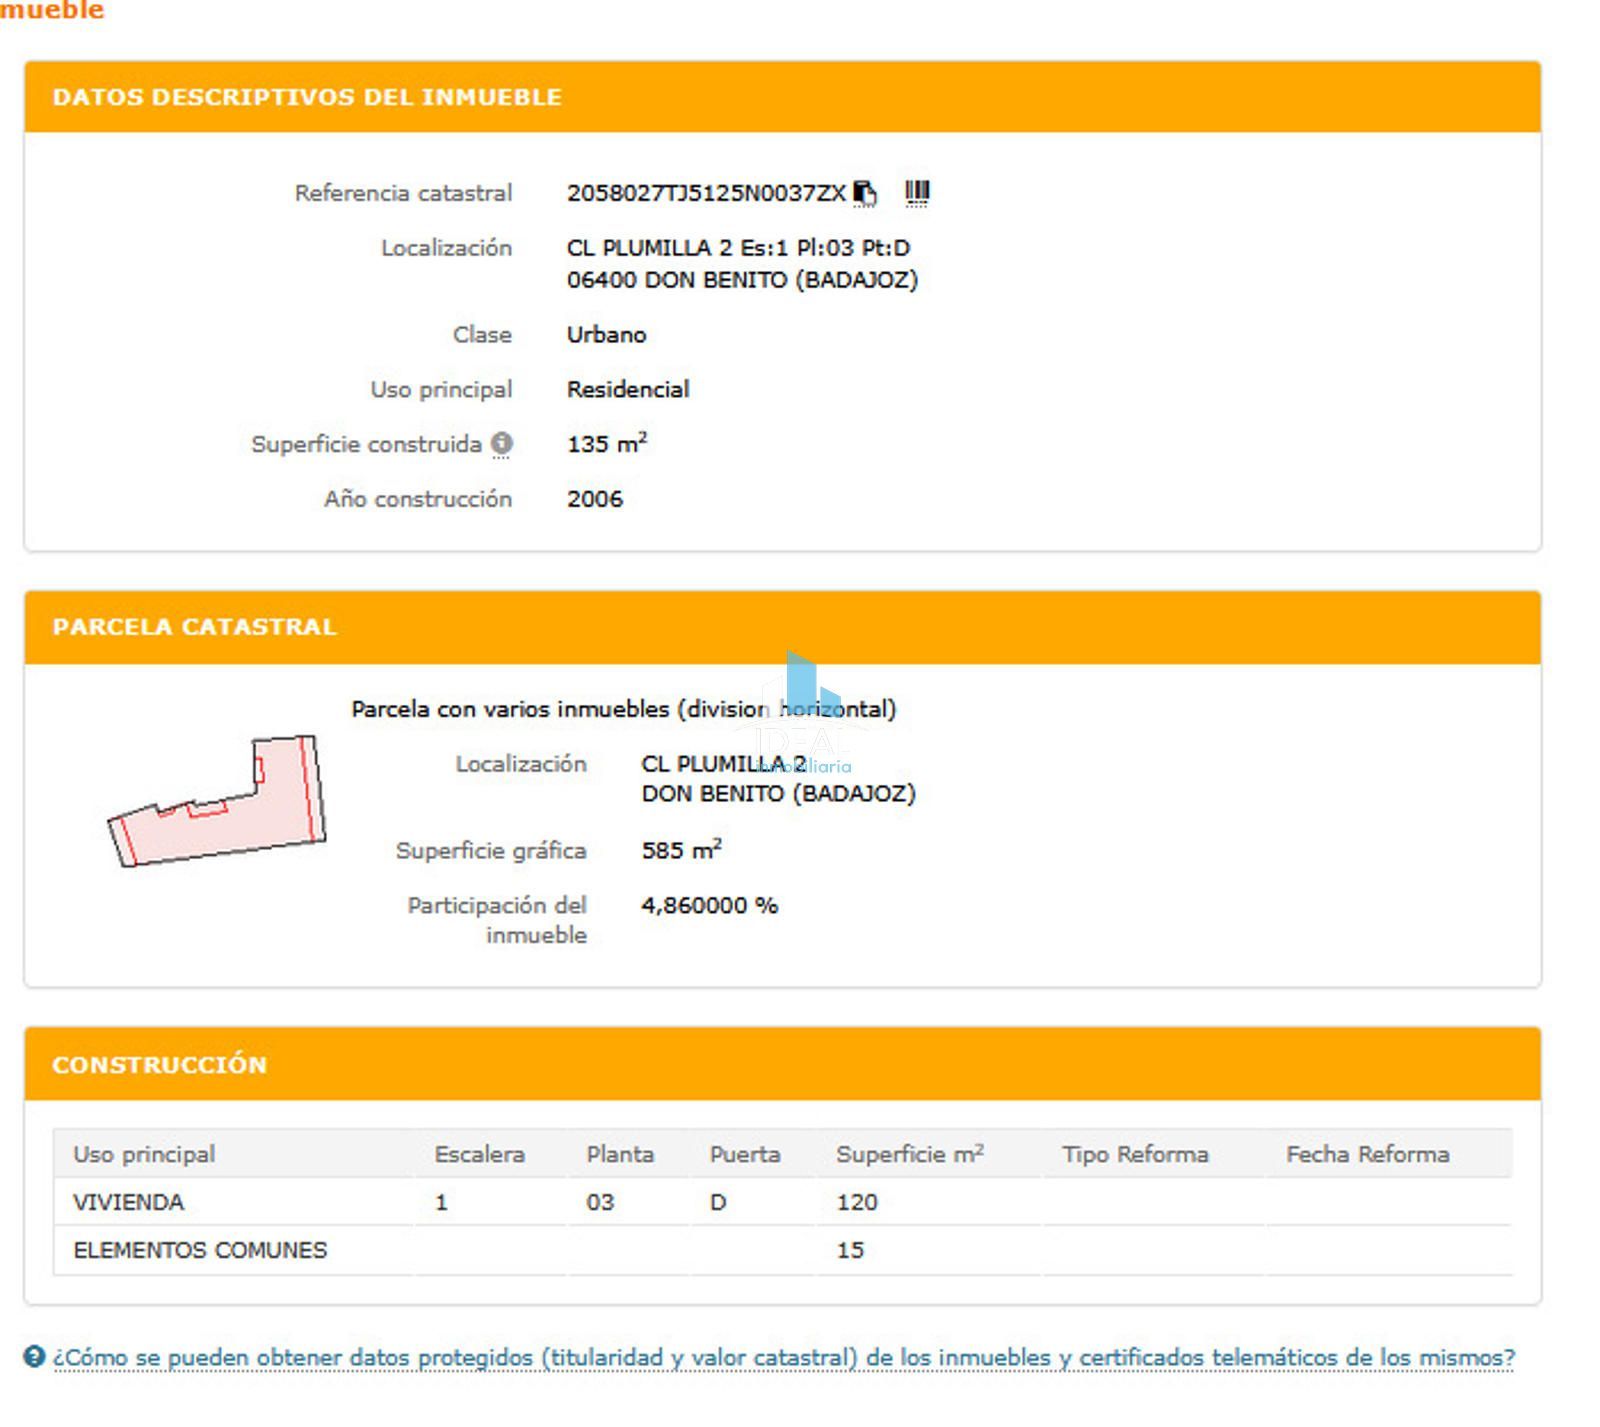The height and width of the screenshot is (1427, 1600).
Task: Click the Fecha Reforma column header
Action: [x=1367, y=1154]
